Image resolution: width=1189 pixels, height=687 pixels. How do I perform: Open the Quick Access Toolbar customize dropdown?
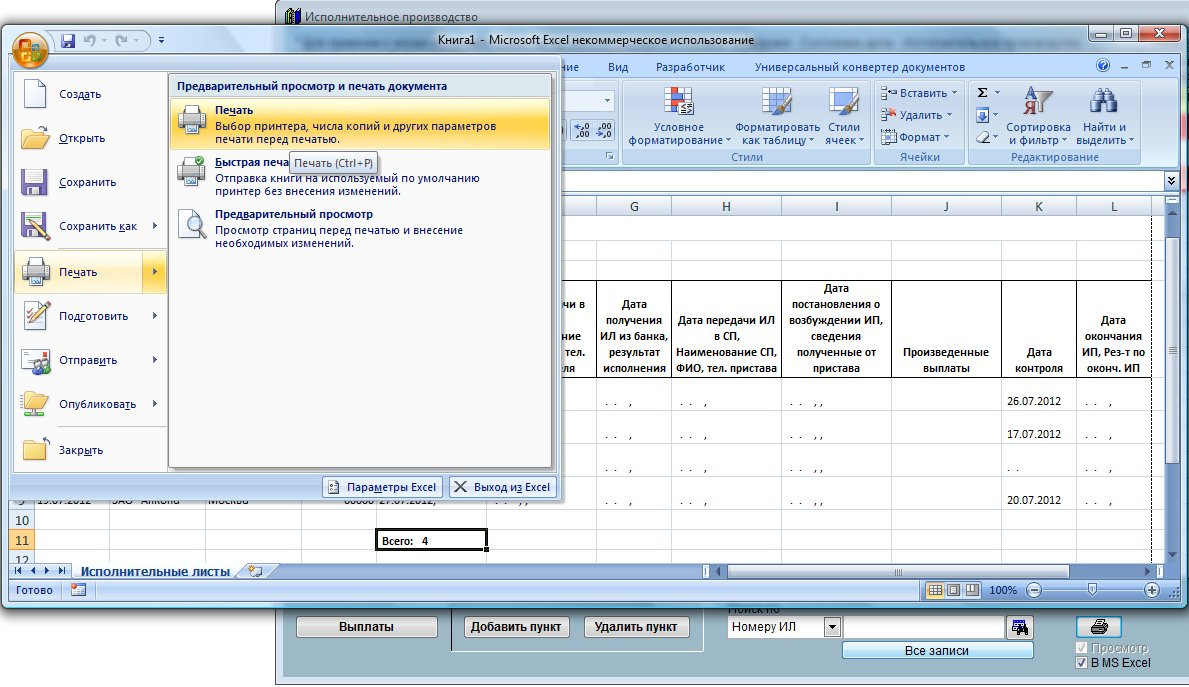[162, 41]
